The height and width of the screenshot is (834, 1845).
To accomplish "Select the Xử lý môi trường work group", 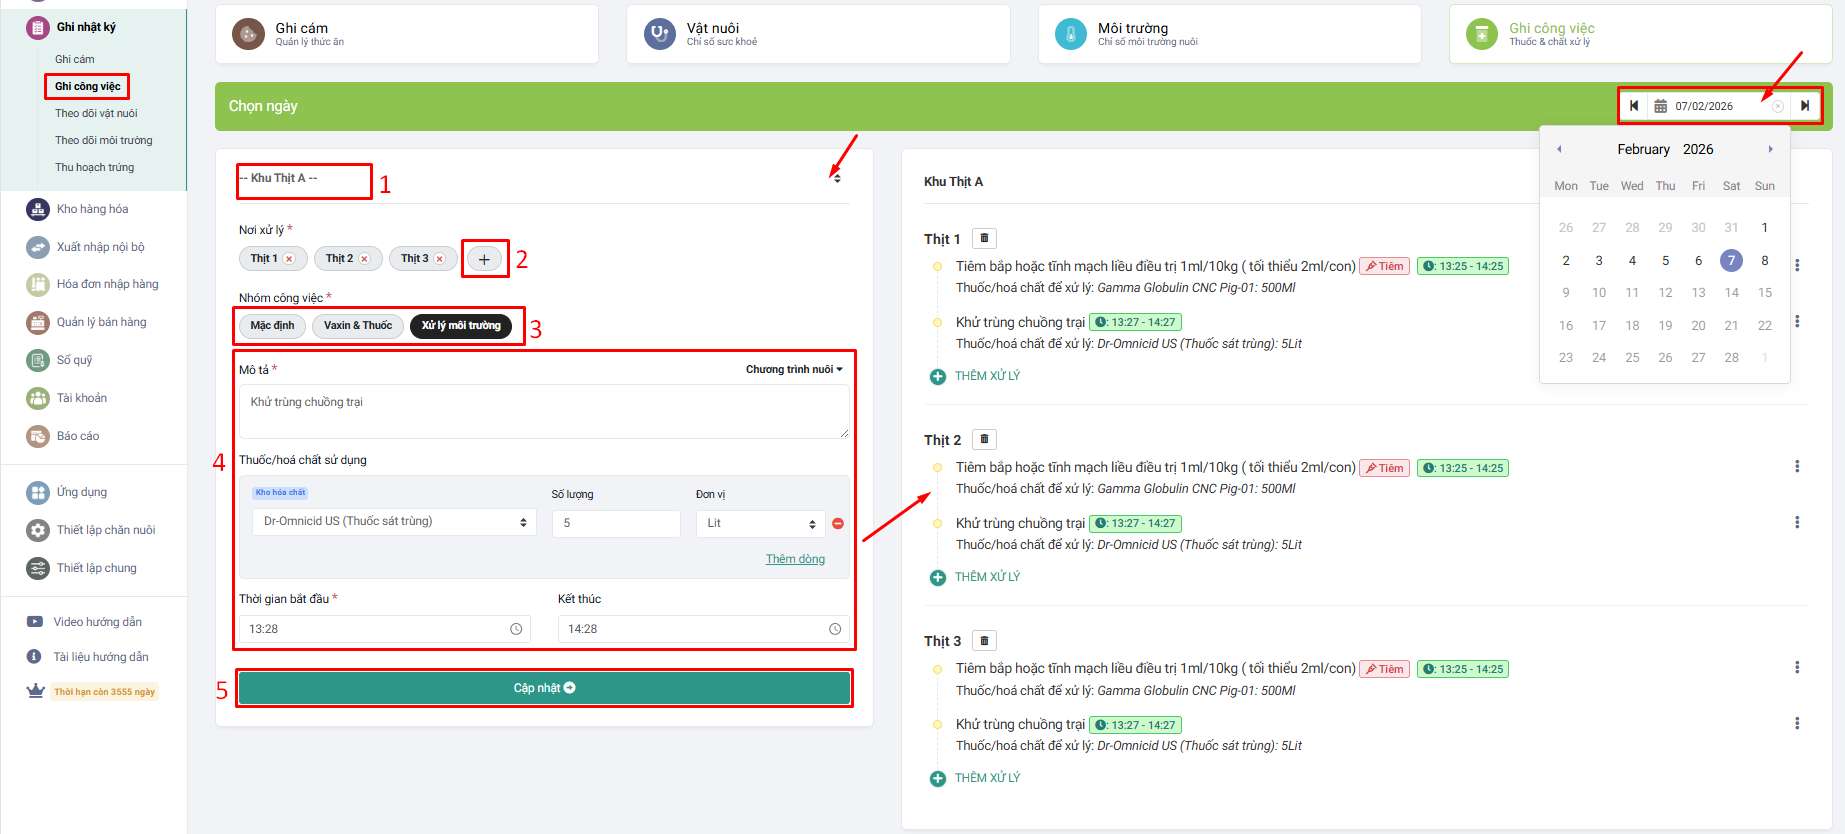I will point(461,326).
